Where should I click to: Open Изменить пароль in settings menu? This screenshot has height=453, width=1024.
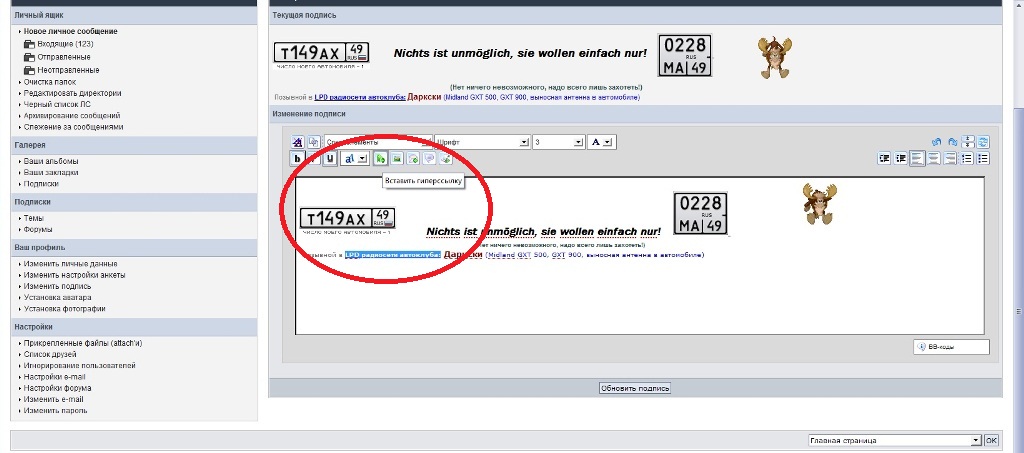(51, 411)
